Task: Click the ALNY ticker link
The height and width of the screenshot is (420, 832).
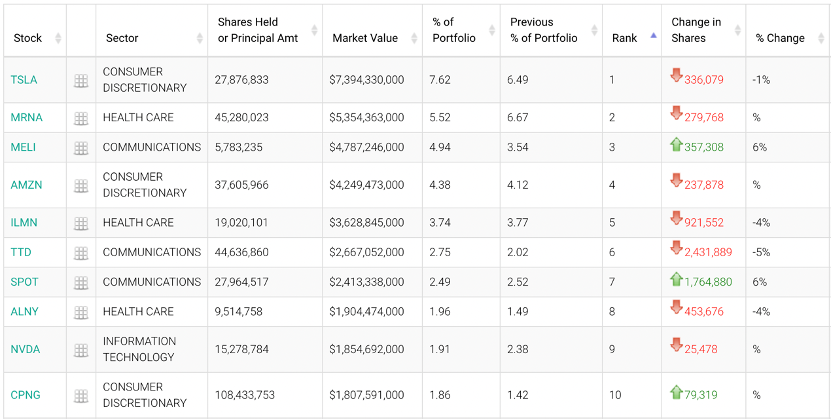Action: click(24, 312)
